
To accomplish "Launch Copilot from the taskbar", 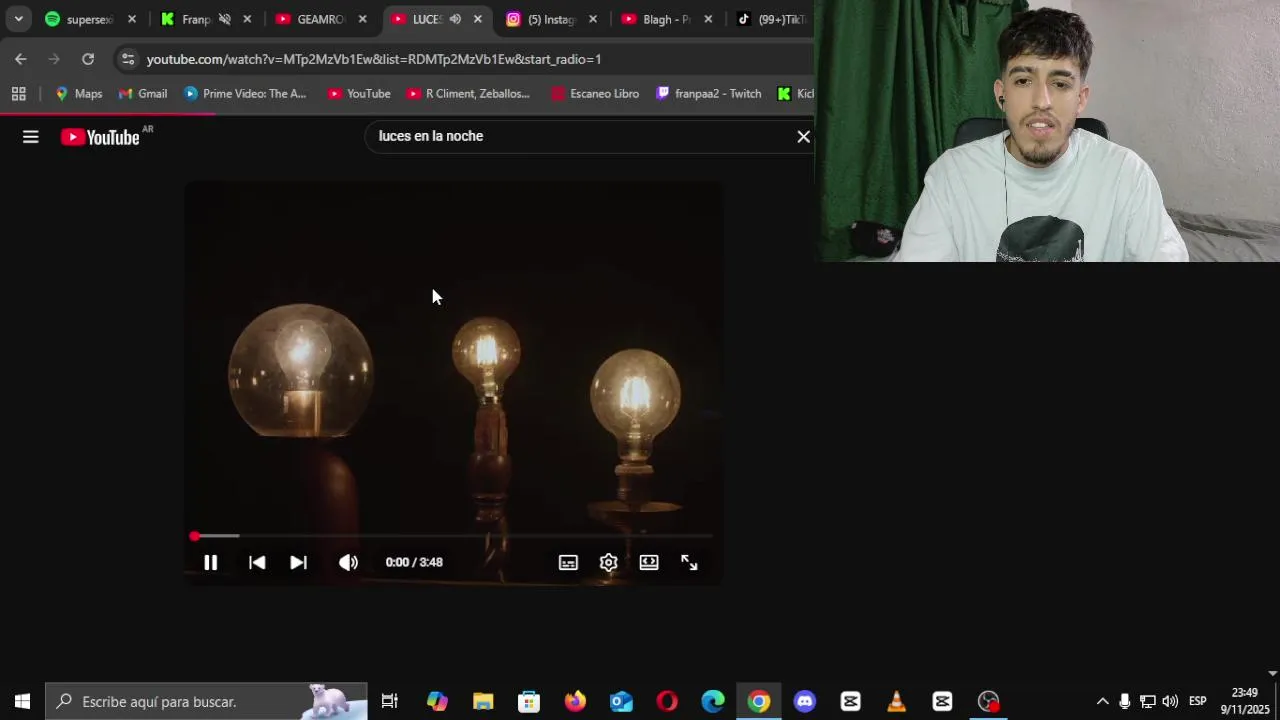I will click(x=437, y=701).
